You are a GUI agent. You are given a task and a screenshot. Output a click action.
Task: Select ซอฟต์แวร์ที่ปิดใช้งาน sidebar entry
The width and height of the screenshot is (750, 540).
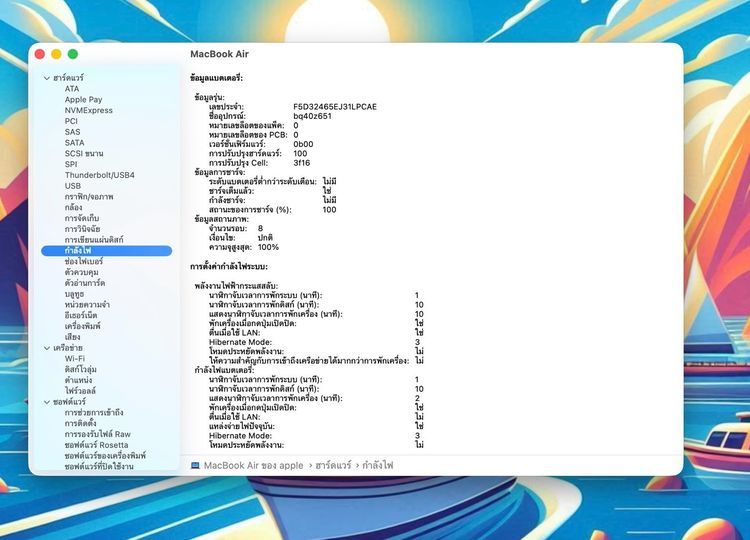coord(99,467)
